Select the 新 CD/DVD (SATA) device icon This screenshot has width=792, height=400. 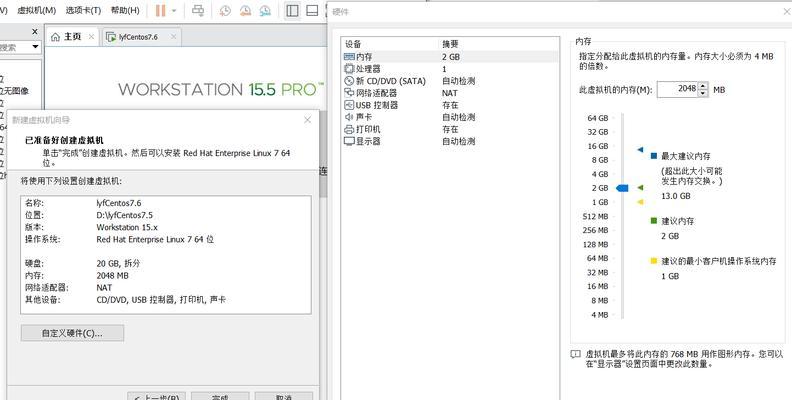click(349, 81)
